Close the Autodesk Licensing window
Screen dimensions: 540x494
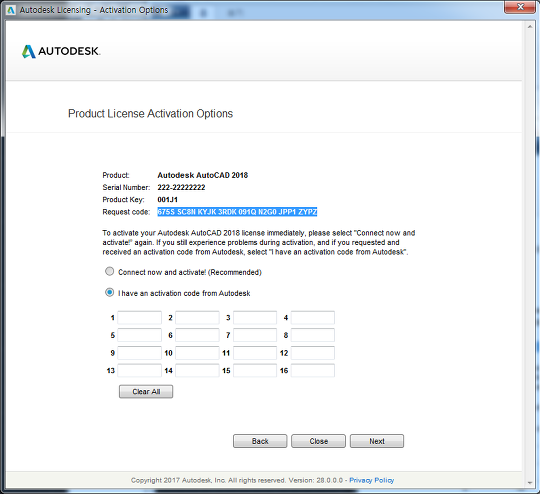coord(520,7)
